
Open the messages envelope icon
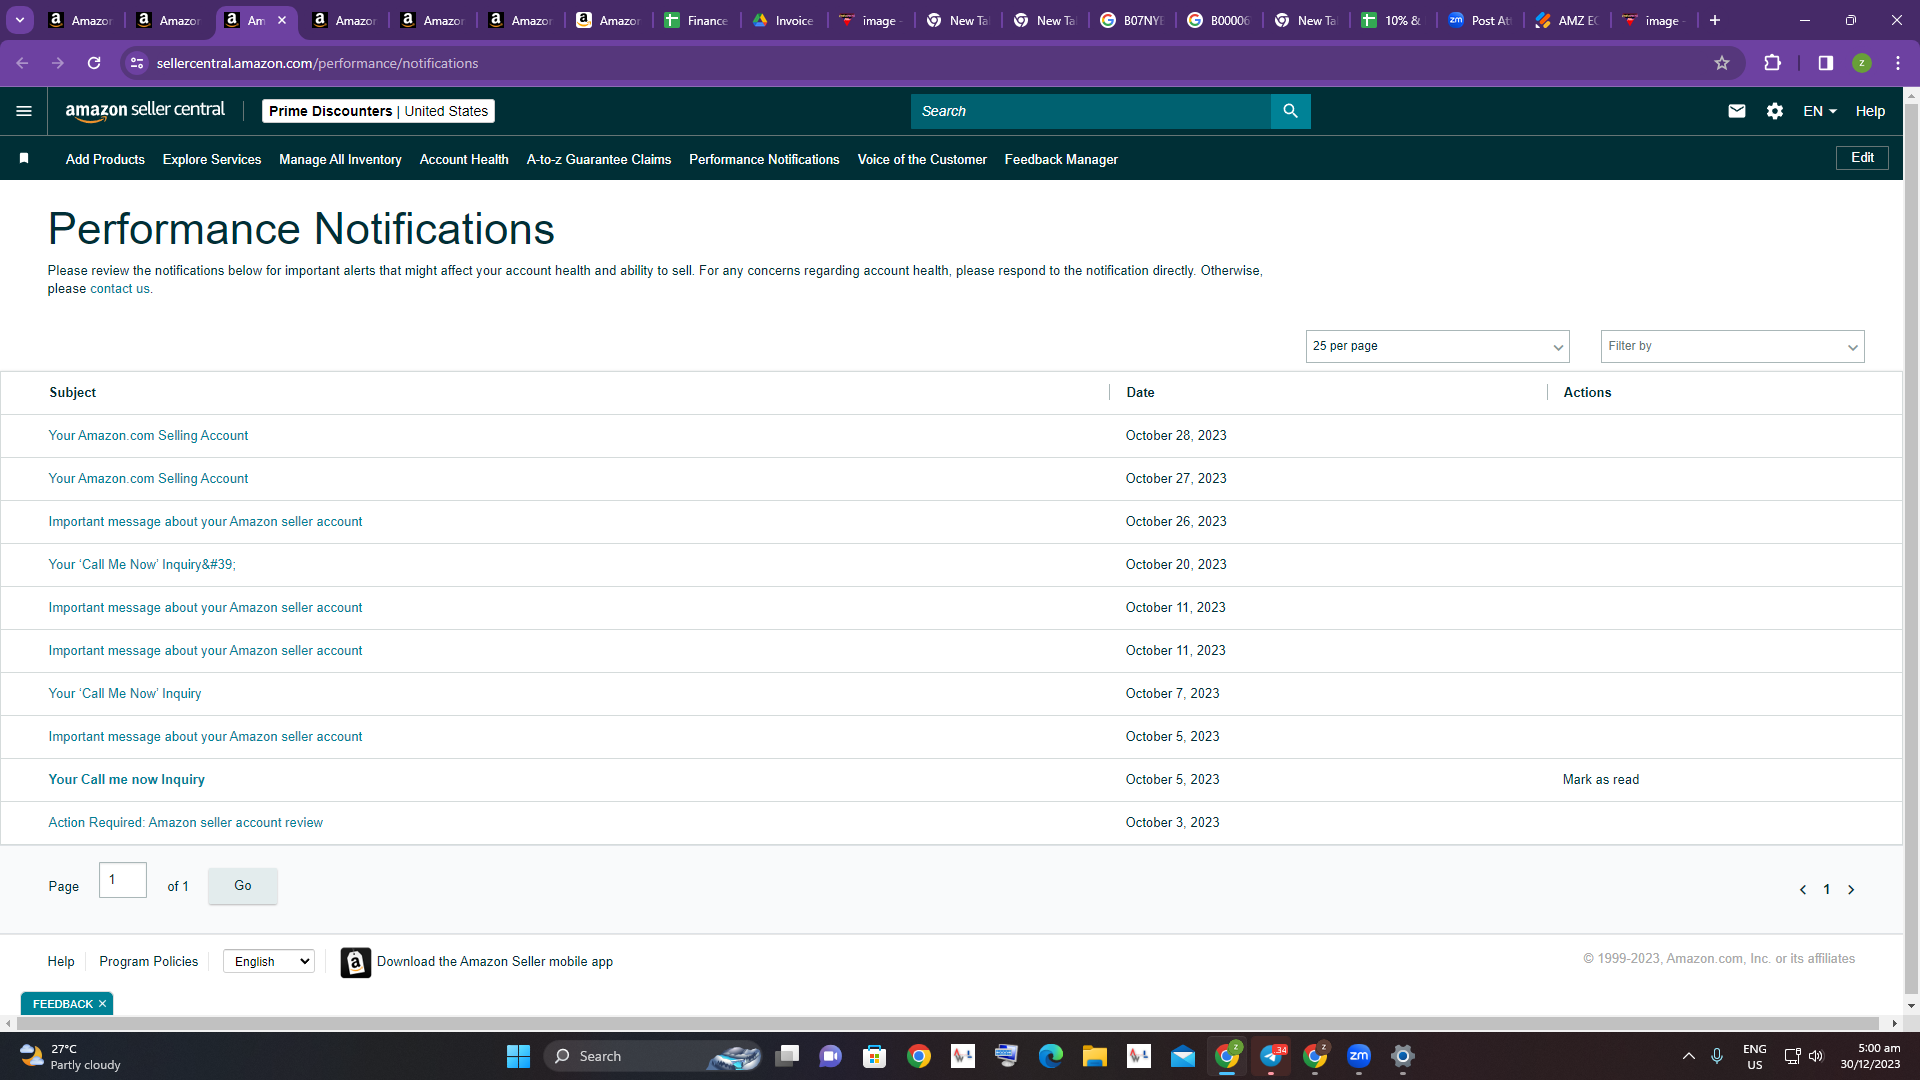pos(1737,111)
